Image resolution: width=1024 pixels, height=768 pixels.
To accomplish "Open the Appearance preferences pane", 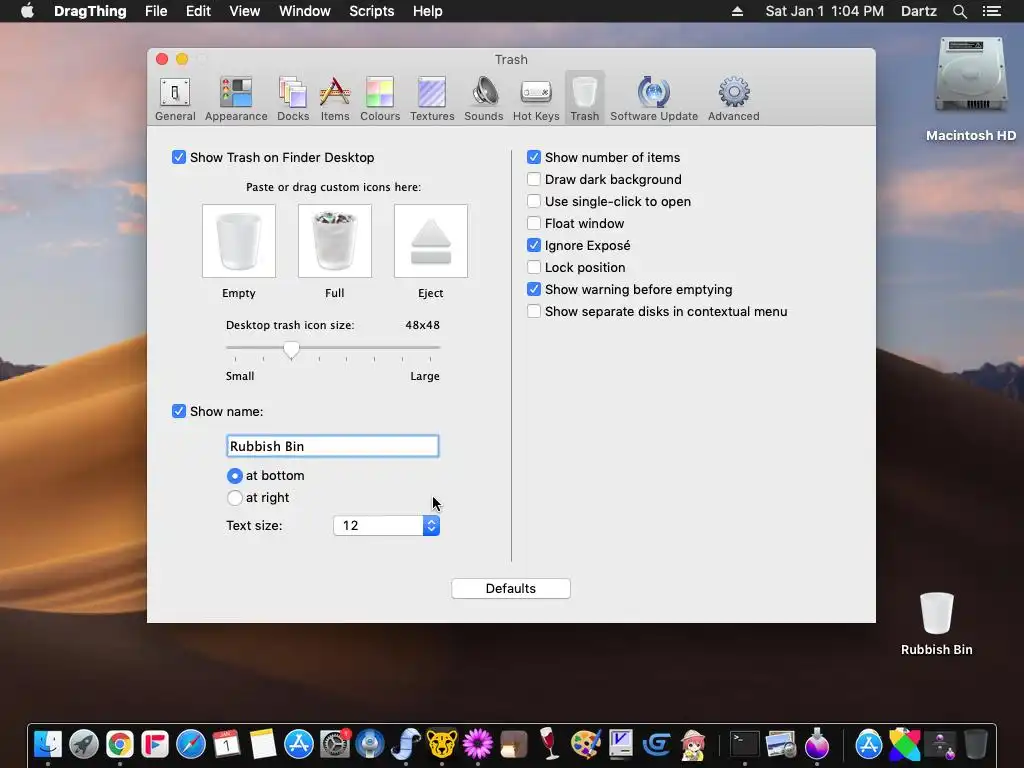I will (236, 99).
